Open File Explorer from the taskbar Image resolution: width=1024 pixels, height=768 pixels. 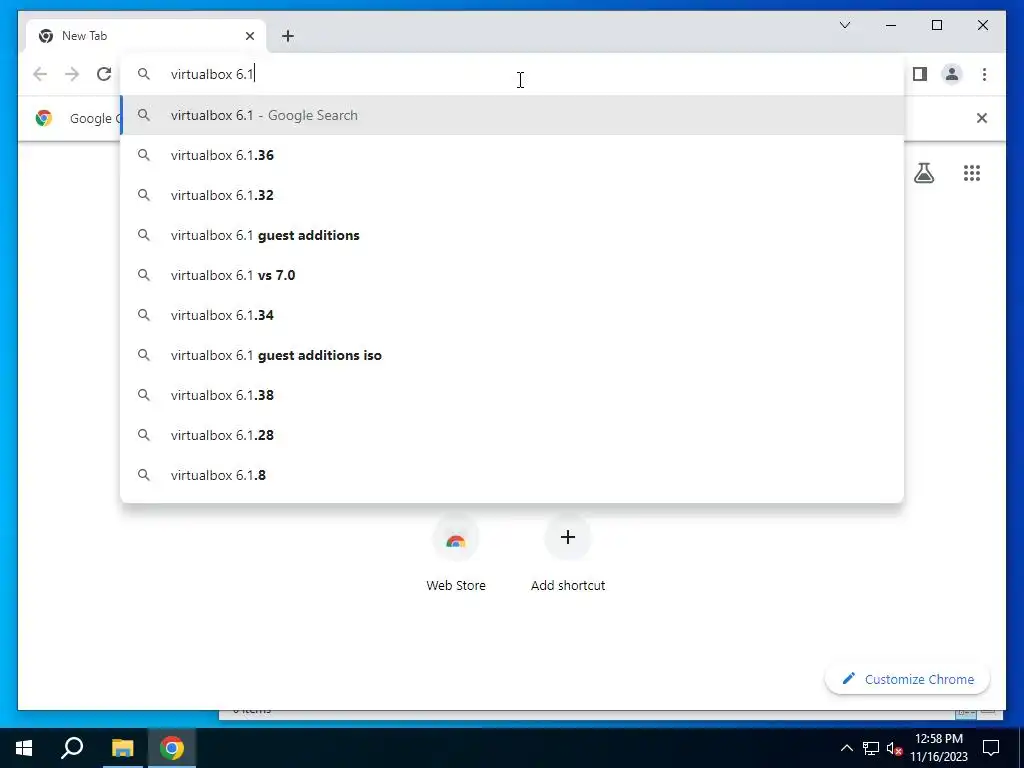(122, 748)
